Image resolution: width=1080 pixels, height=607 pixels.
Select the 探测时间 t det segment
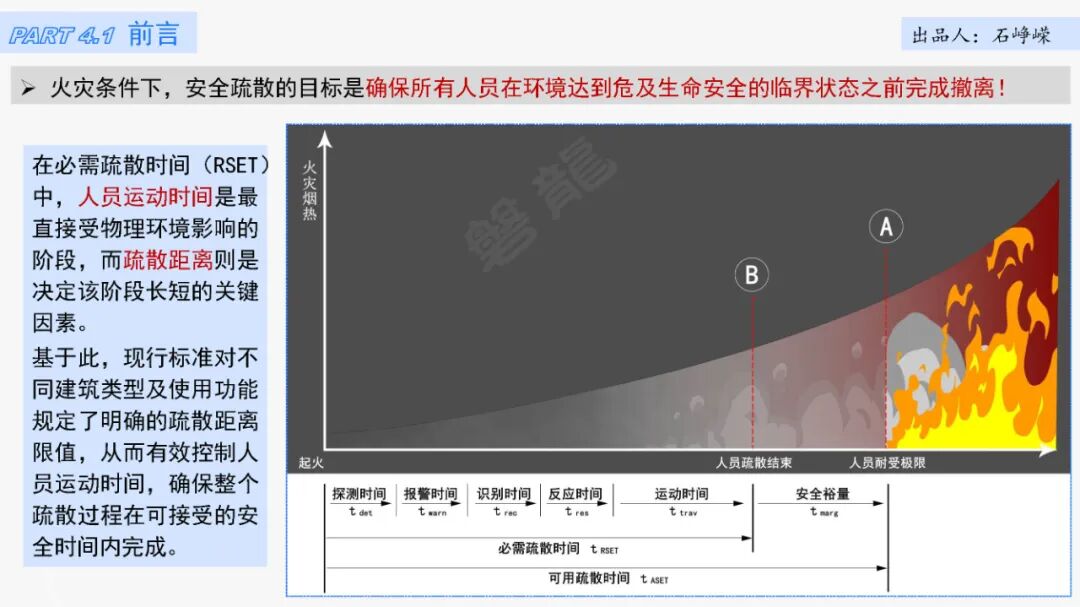357,501
